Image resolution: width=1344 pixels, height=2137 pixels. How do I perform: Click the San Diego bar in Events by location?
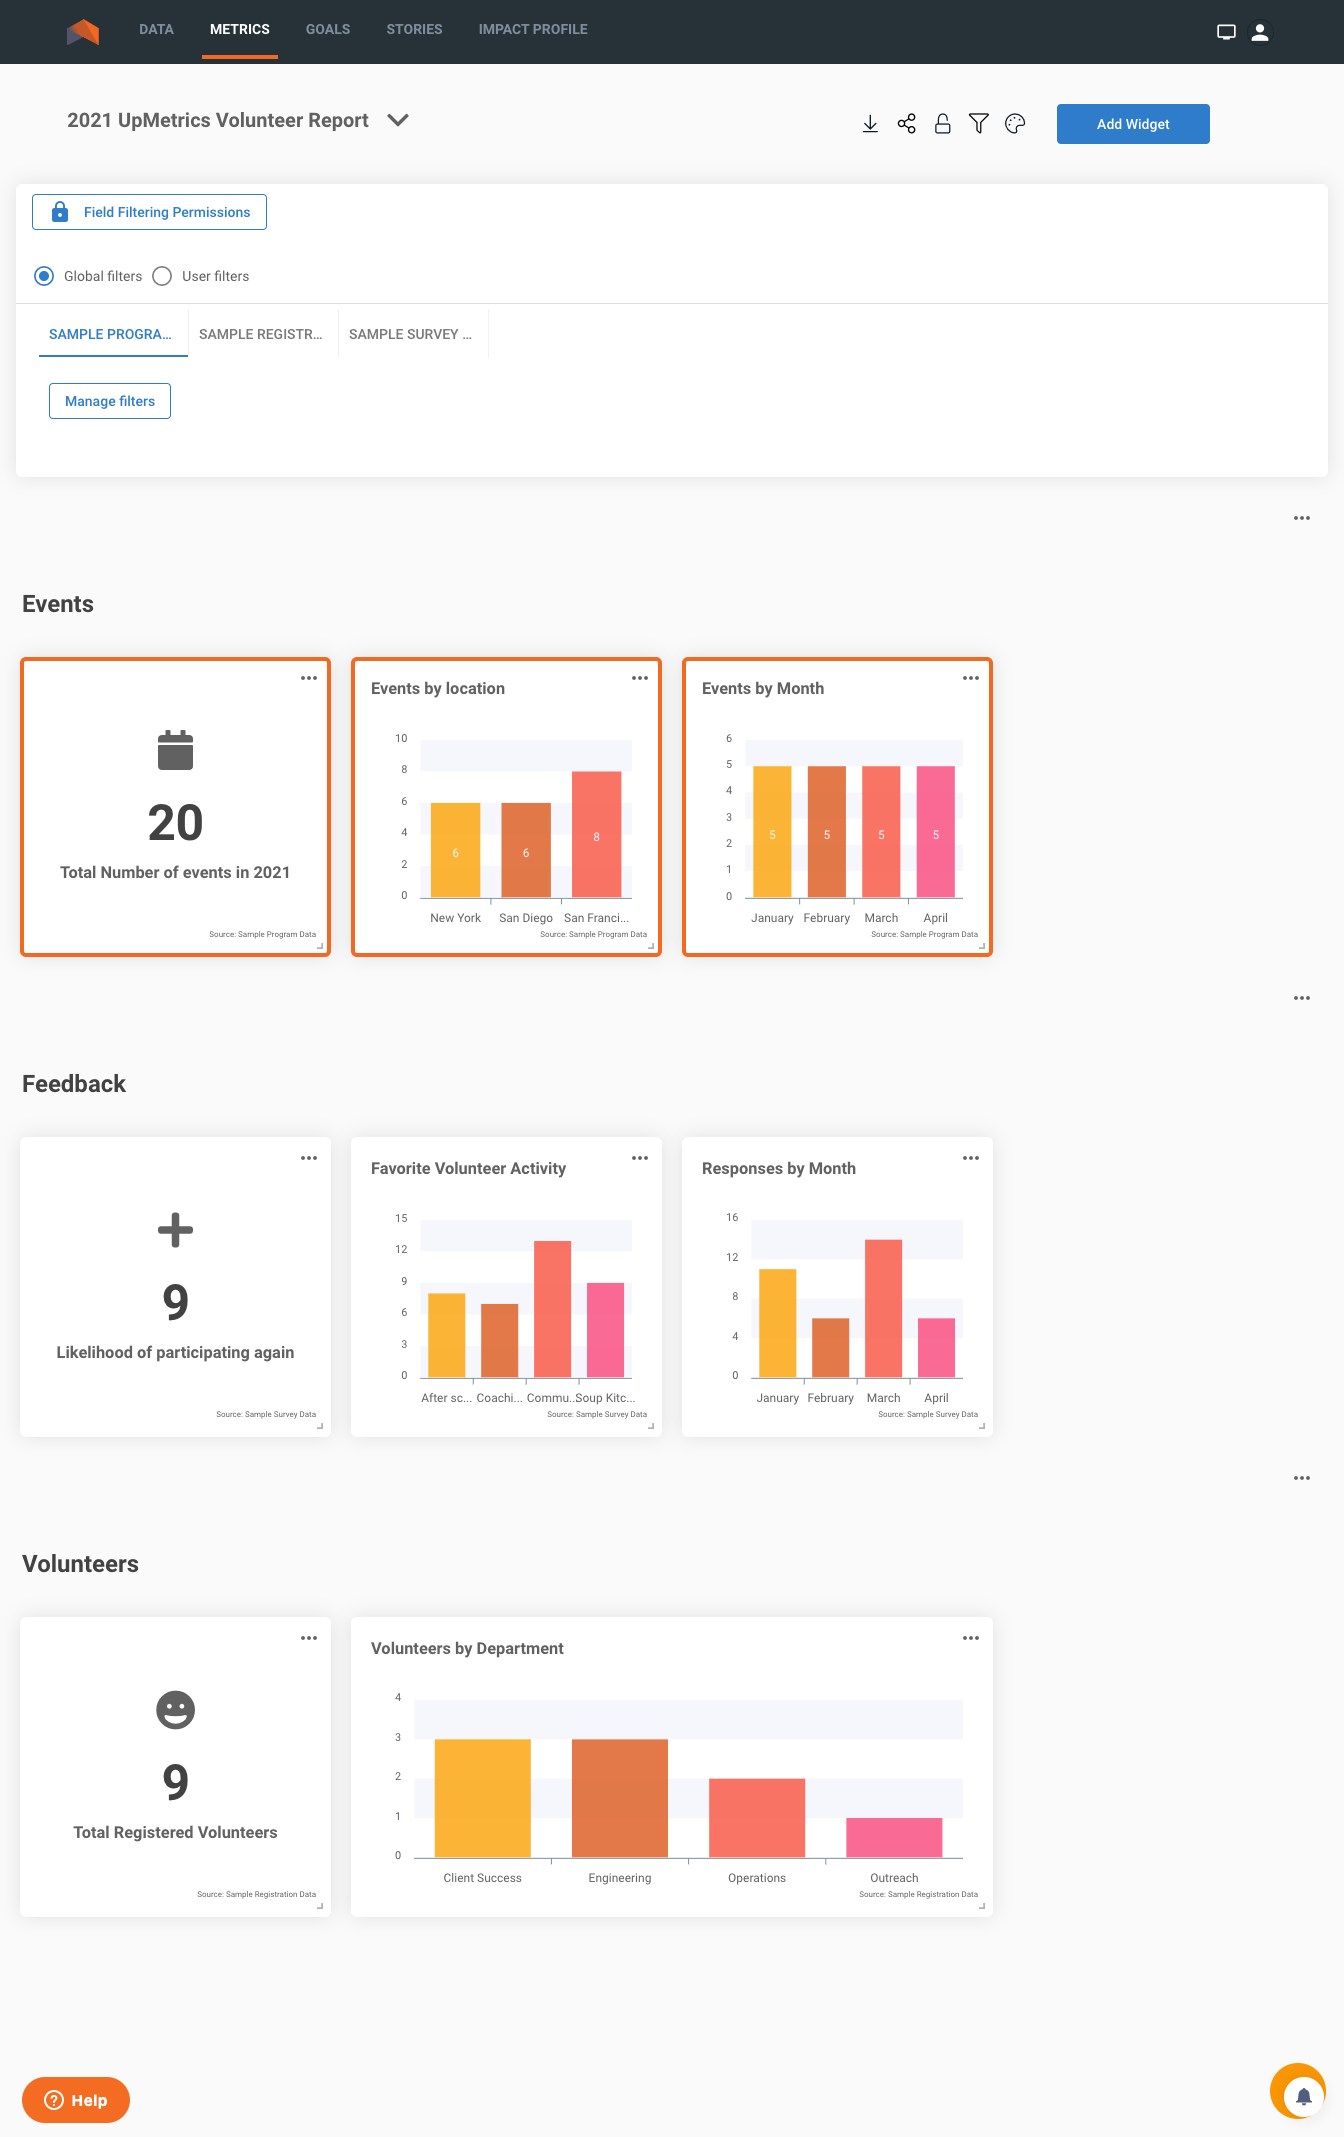(526, 850)
